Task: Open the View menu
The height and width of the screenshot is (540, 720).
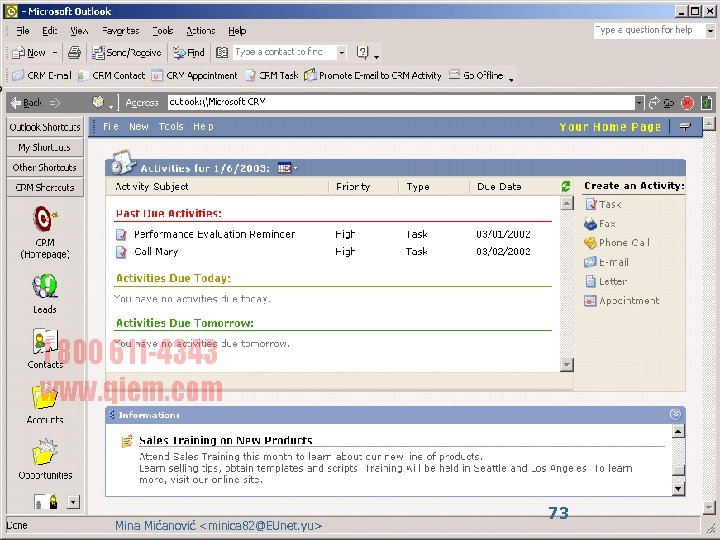Action: (x=79, y=31)
